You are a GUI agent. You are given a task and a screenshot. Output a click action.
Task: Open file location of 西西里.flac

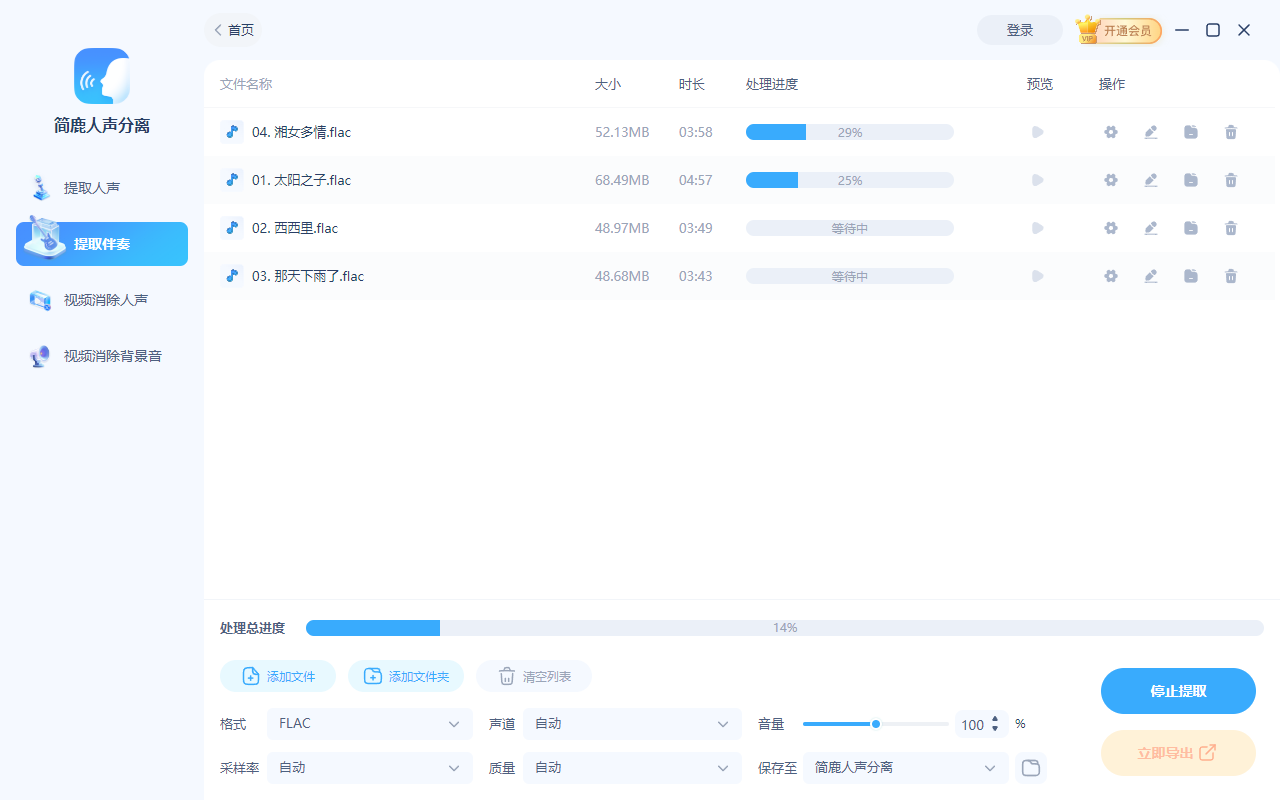coord(1190,227)
